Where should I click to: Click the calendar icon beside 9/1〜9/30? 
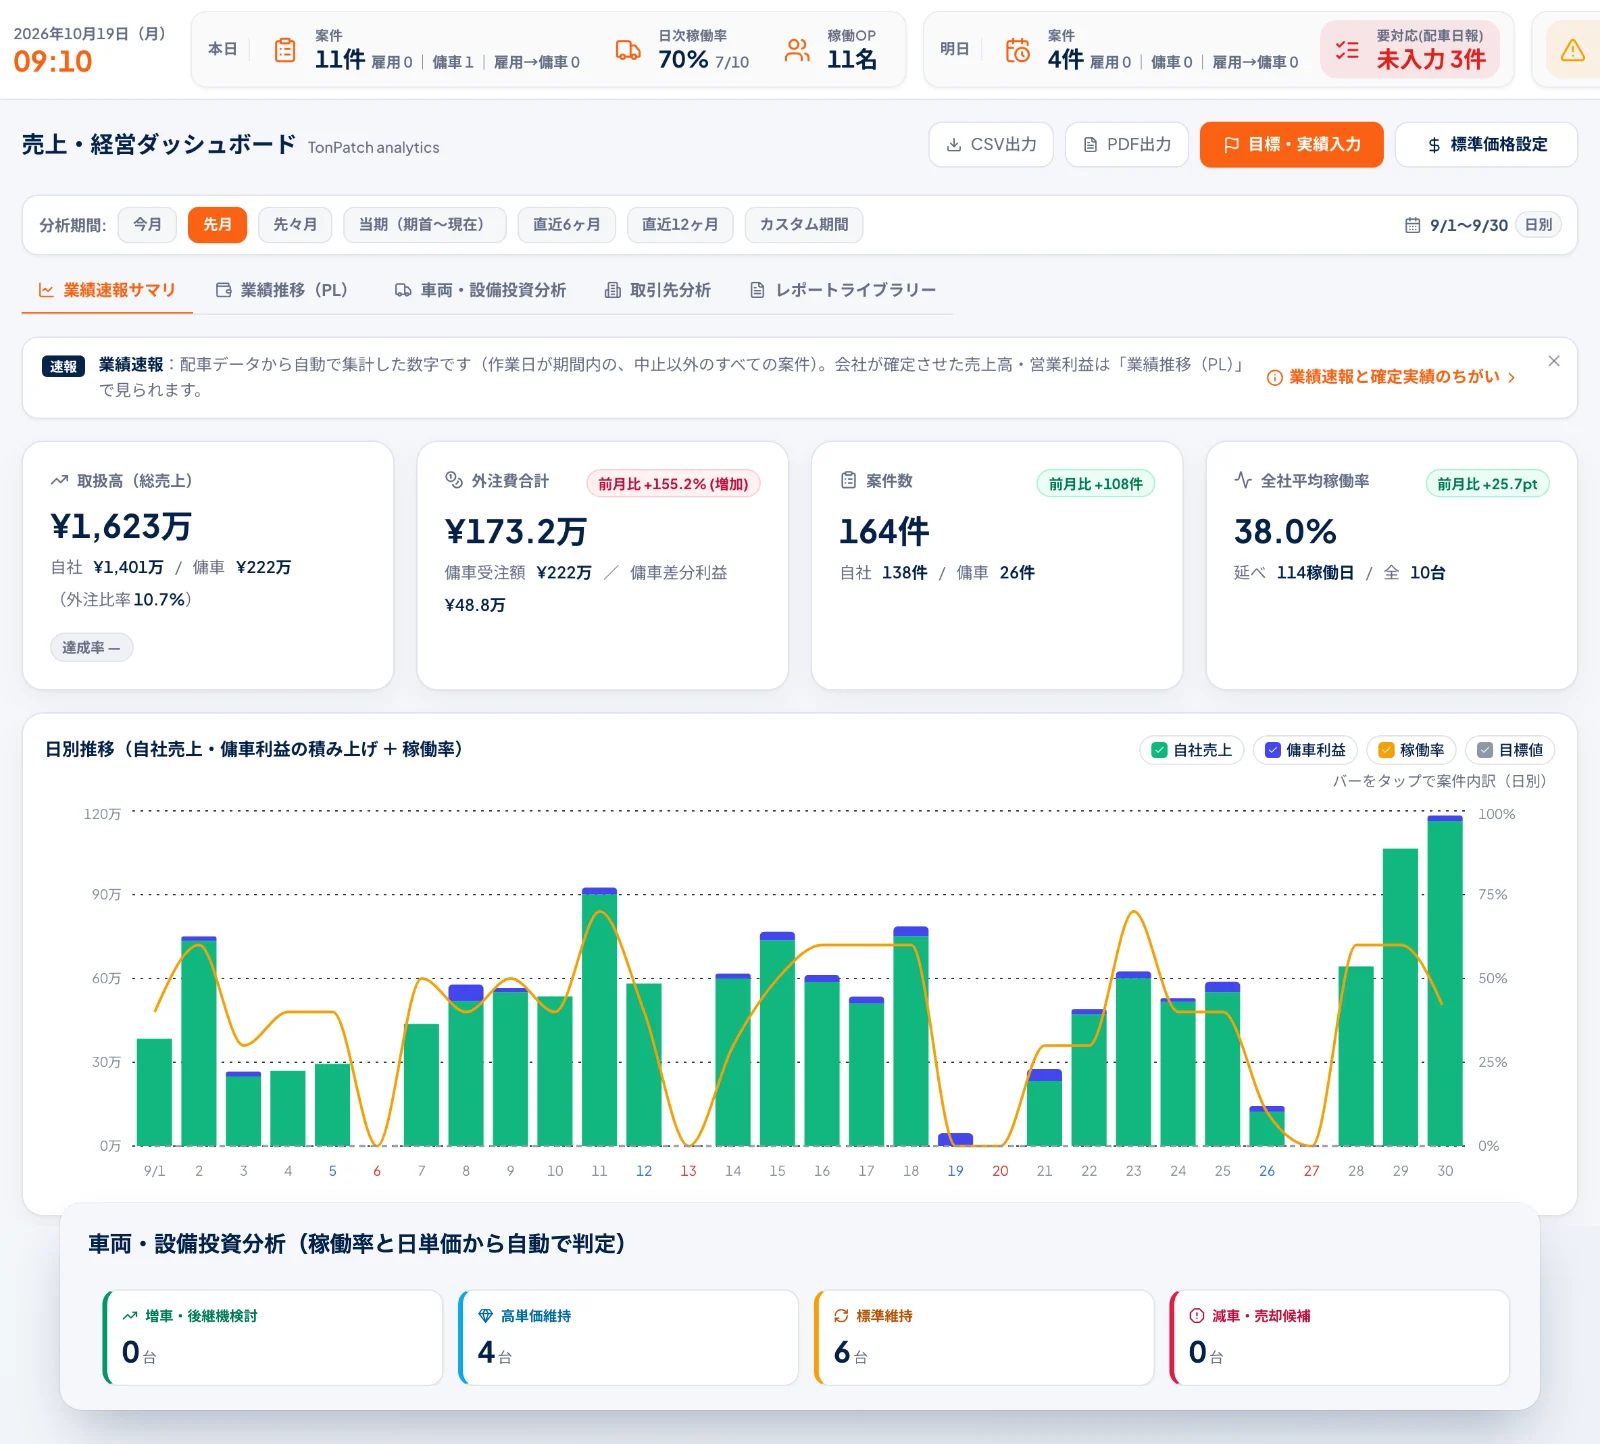point(1412,225)
